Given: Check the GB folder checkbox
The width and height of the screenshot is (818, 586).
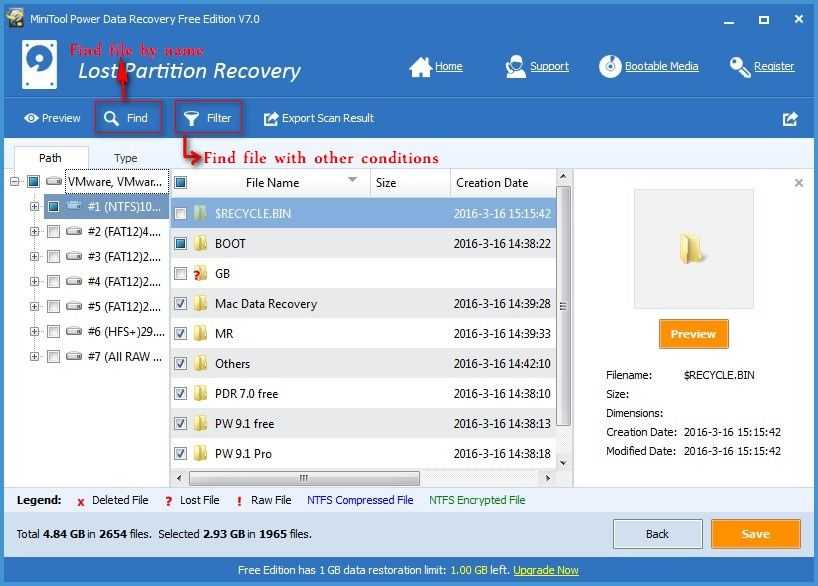Looking at the screenshot, I should tap(181, 273).
